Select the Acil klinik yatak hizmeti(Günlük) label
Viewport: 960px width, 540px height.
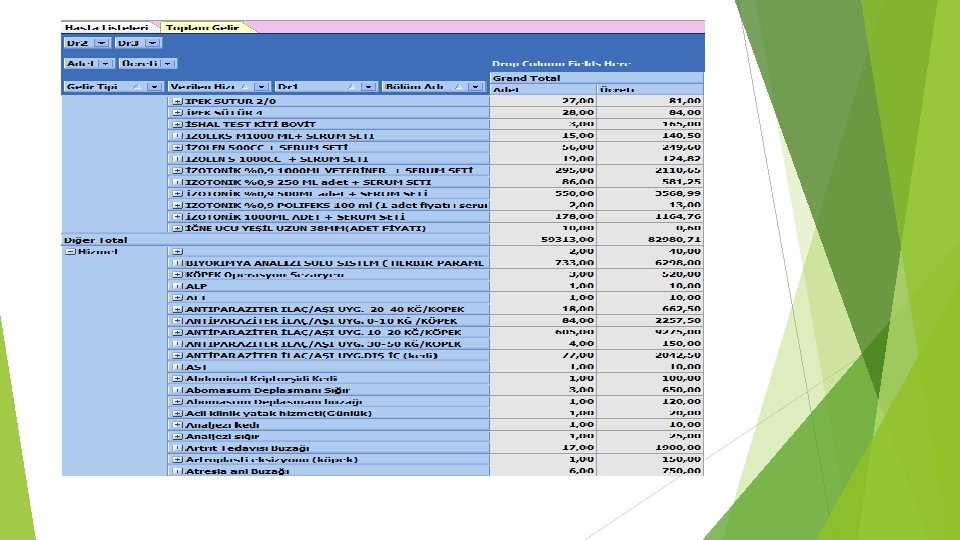(x=279, y=413)
